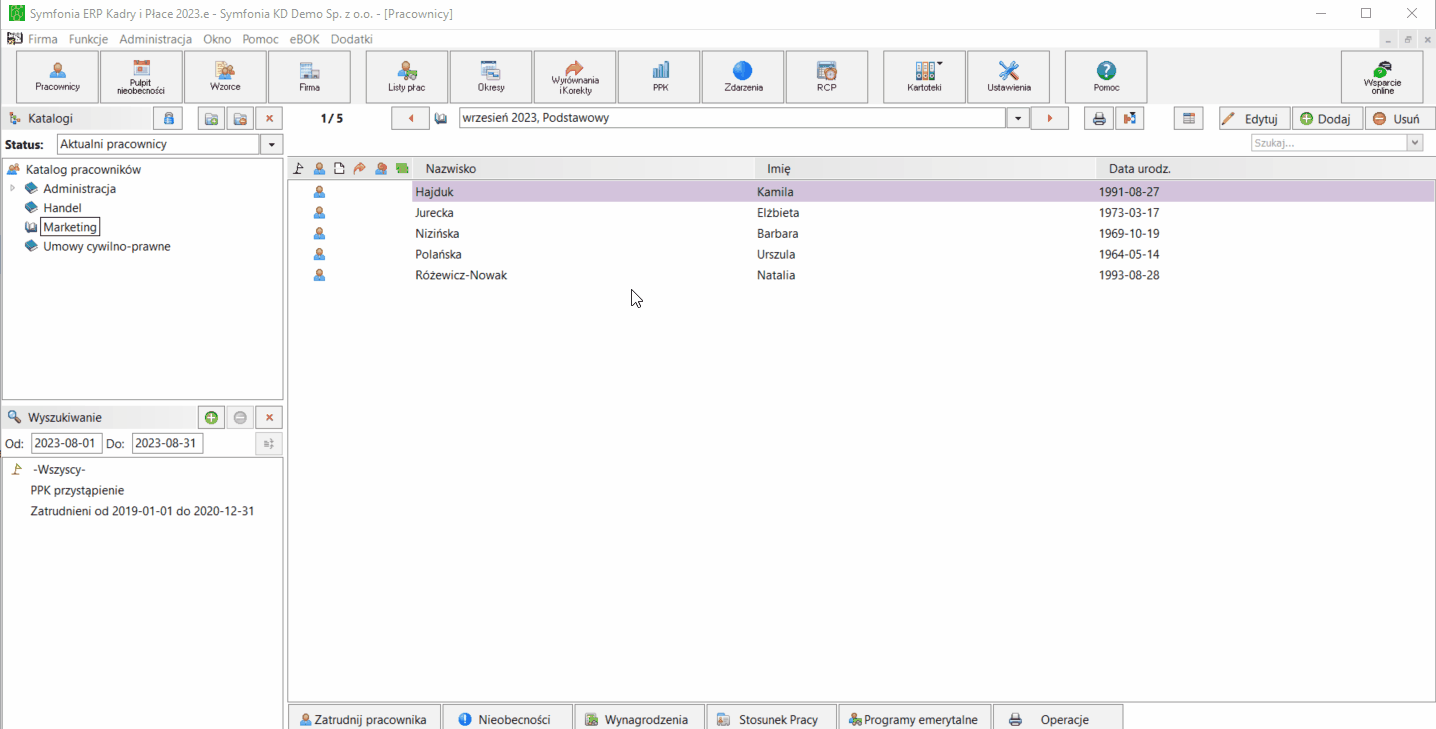Click the flag column header icon
Viewport: 1436px width, 729px height.
pos(299,169)
